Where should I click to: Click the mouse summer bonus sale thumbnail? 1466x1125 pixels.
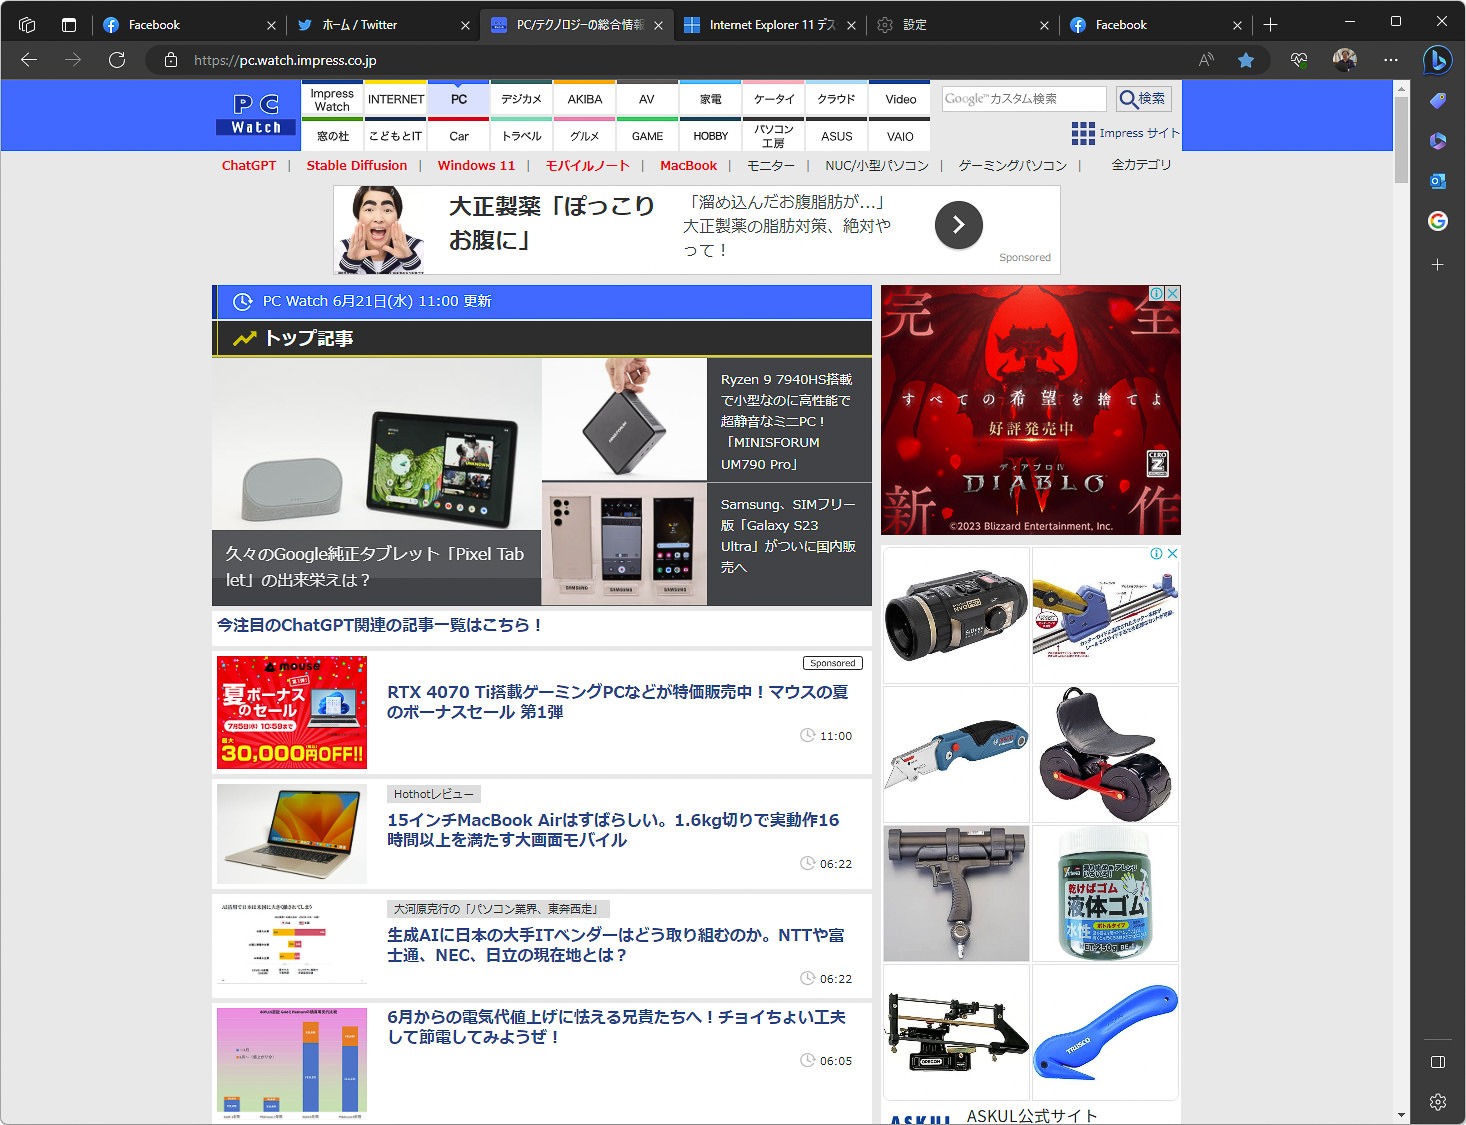click(x=292, y=712)
